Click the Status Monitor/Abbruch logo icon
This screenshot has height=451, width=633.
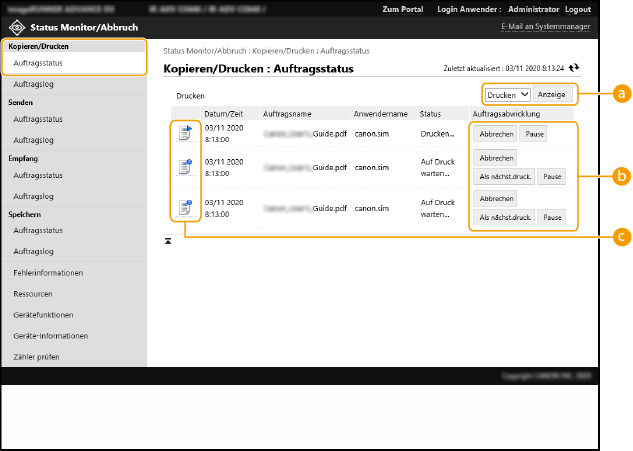[x=15, y=25]
